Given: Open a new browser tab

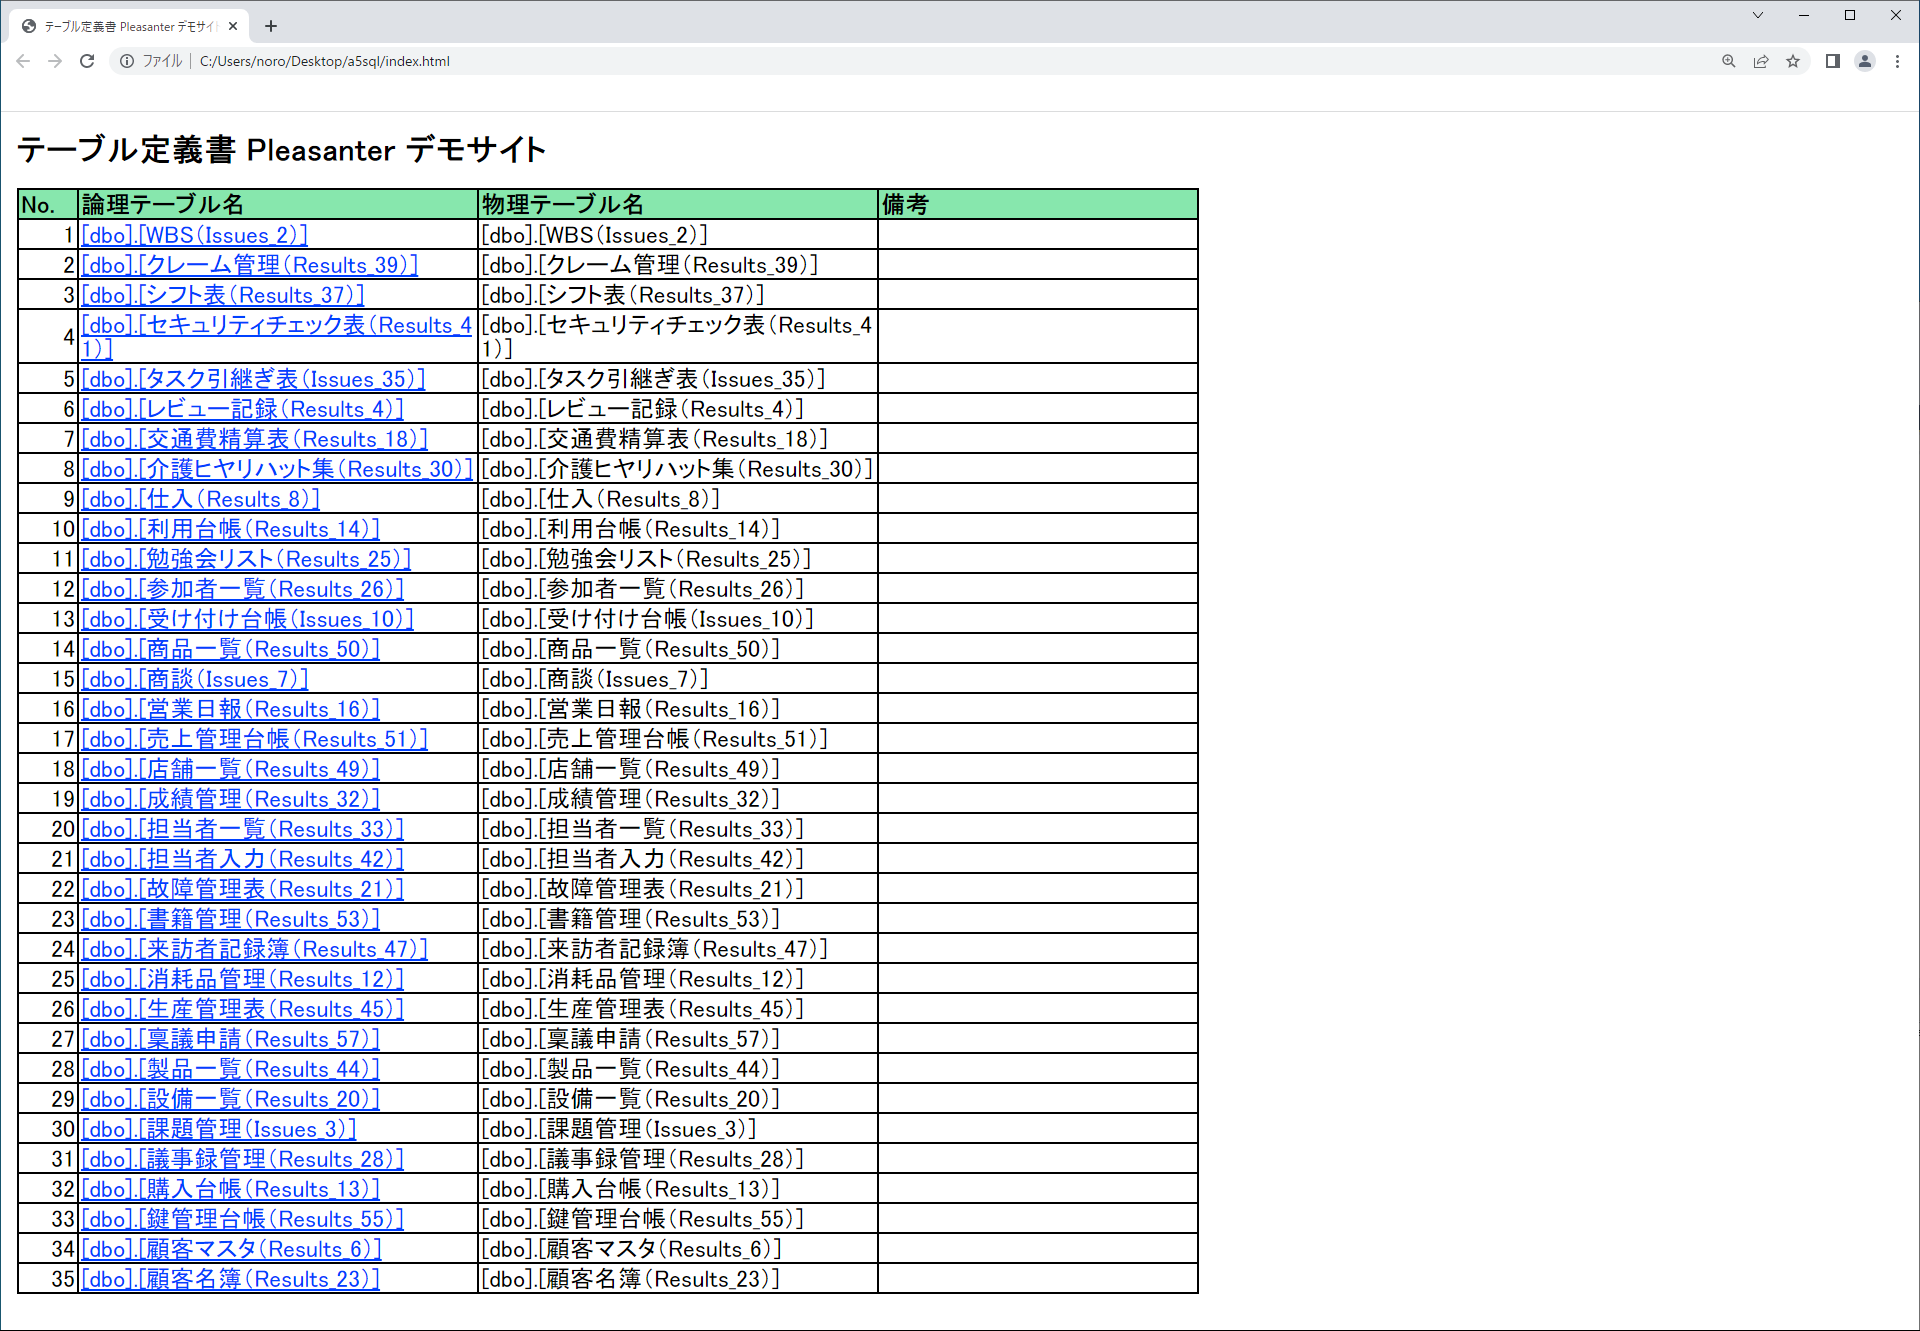Looking at the screenshot, I should 271,26.
